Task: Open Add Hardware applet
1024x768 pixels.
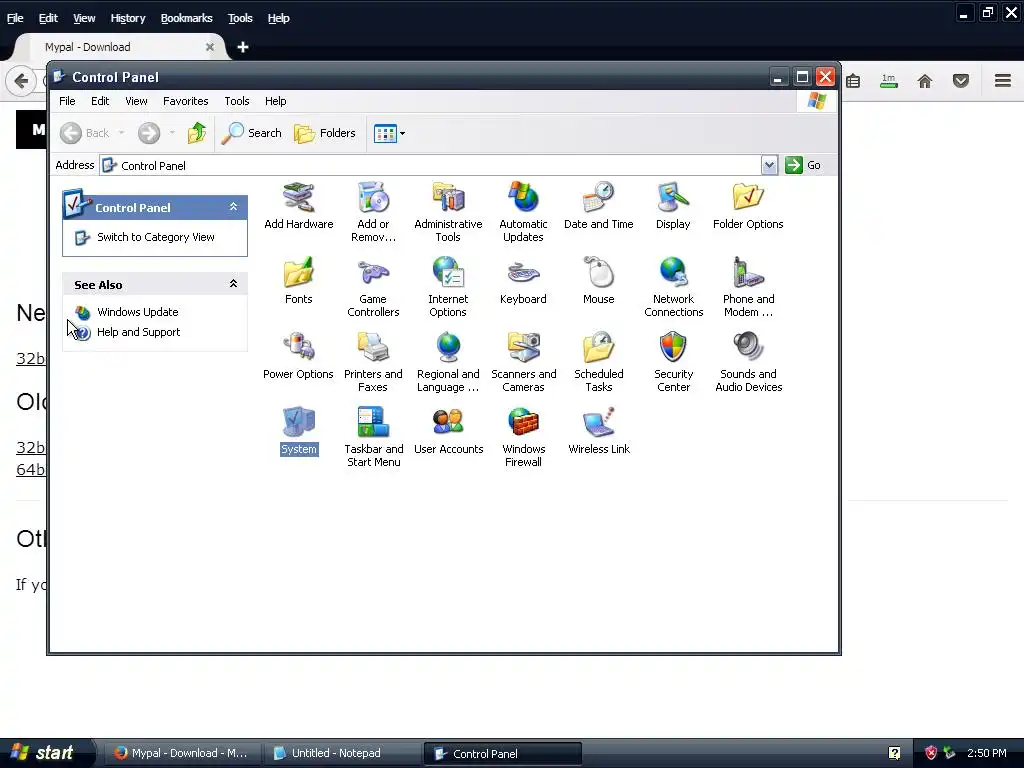Action: pyautogui.click(x=298, y=206)
